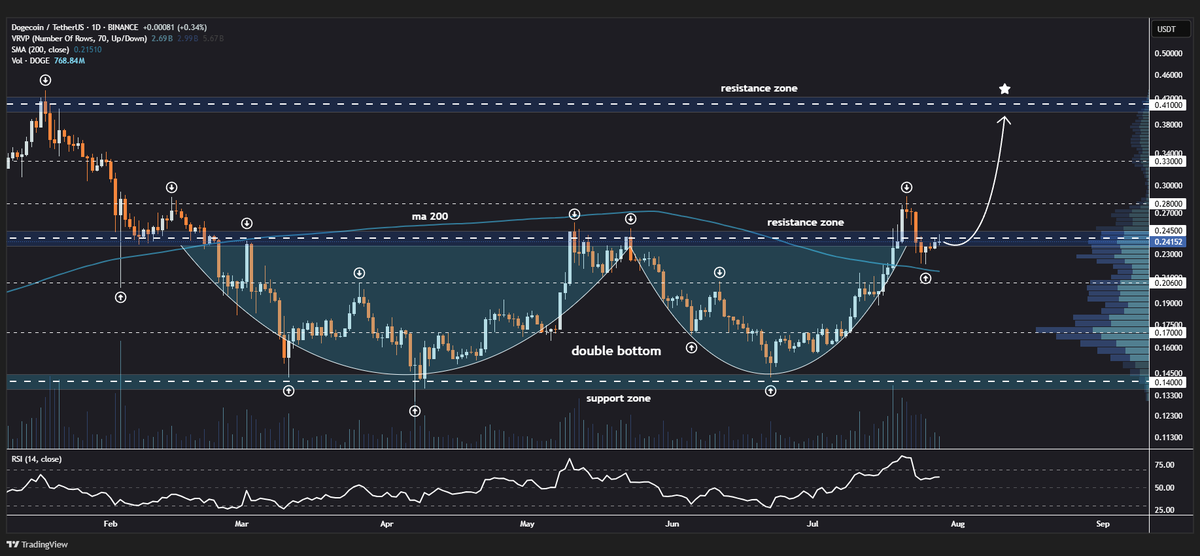The image size is (1200, 556).
Task: Click the 0.17000 price line label
Action: [1168, 333]
